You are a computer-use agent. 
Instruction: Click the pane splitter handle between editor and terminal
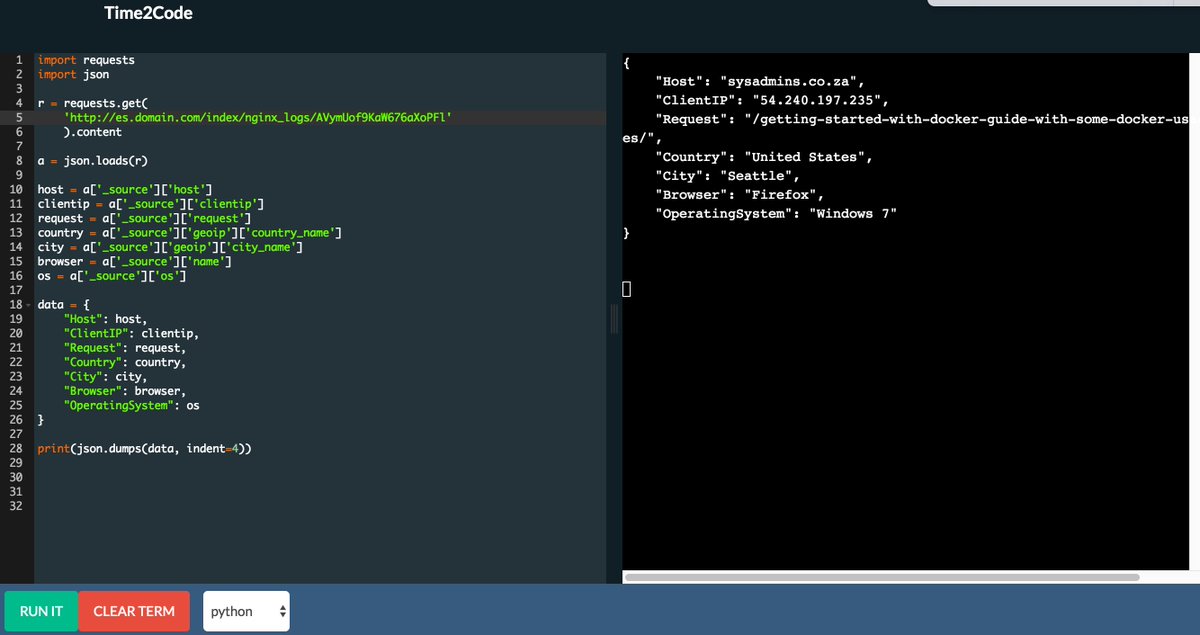tap(615, 319)
